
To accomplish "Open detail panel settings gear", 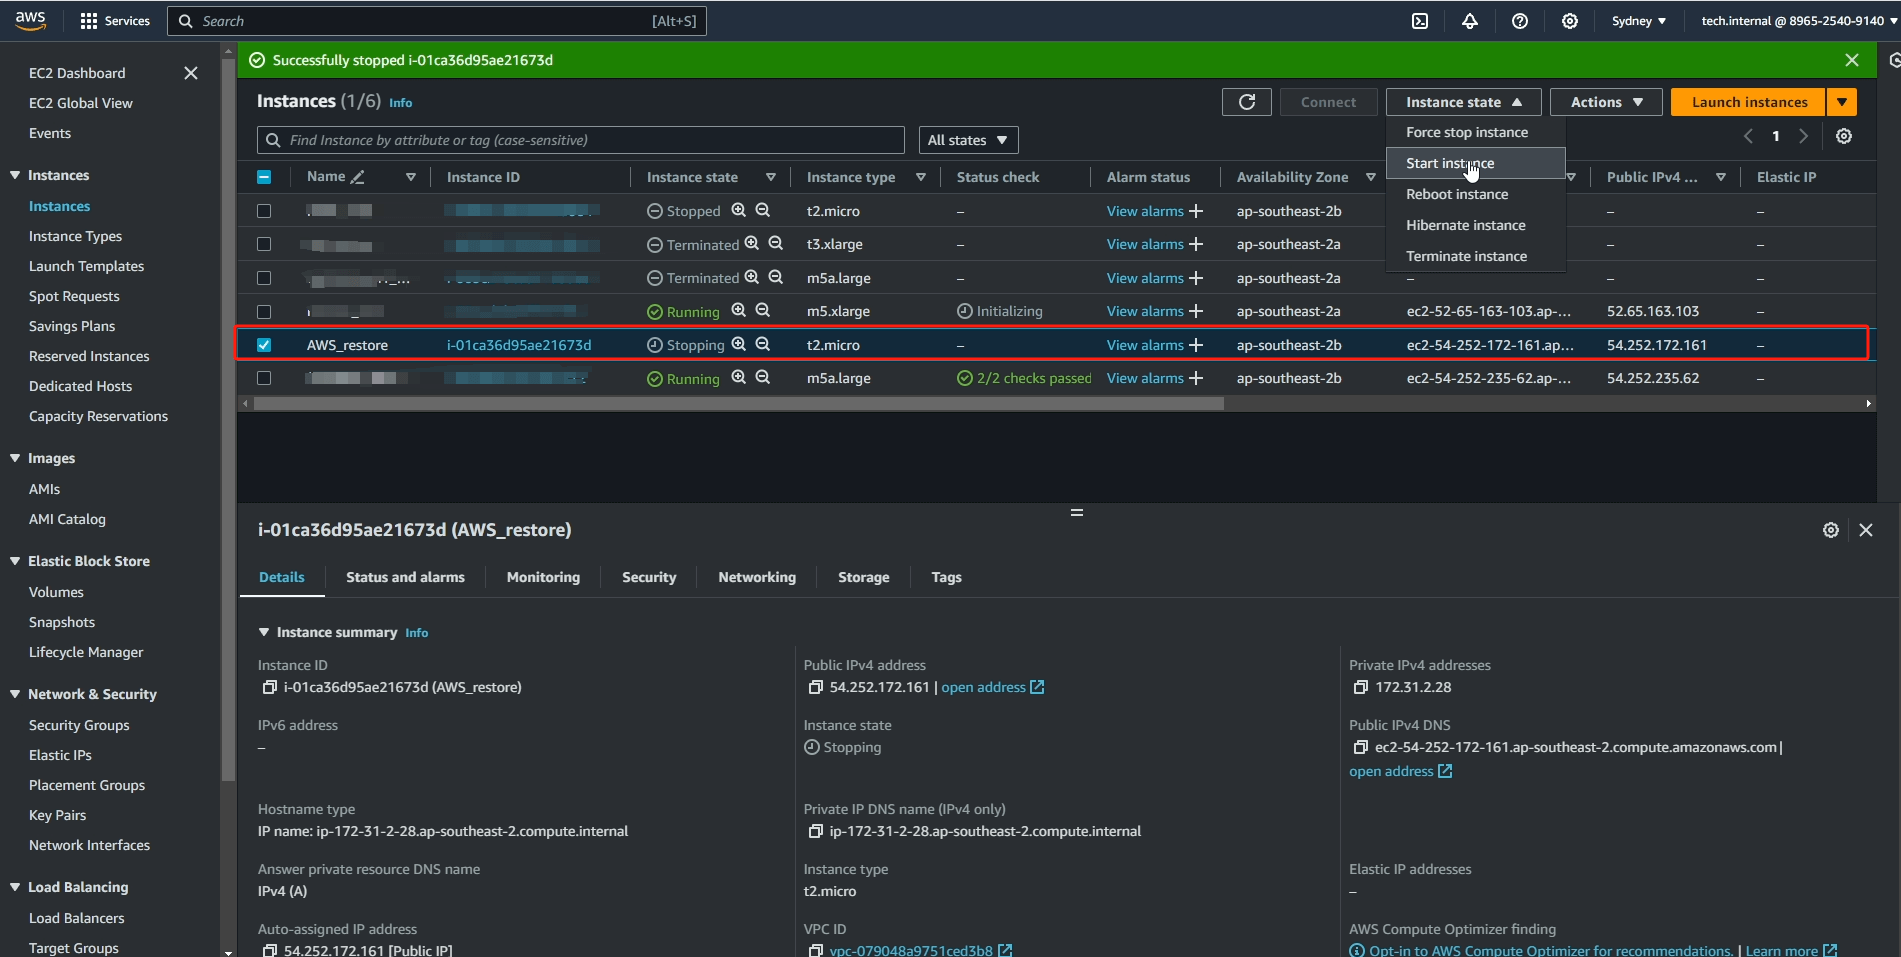I will coord(1831,530).
